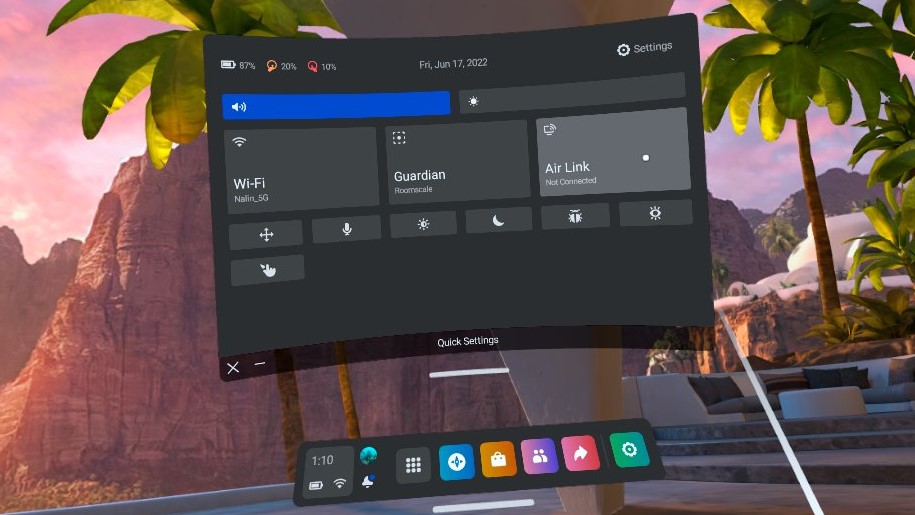Viewport: 915px width, 515px height.
Task: Open the green Settings gear app
Action: click(629, 449)
